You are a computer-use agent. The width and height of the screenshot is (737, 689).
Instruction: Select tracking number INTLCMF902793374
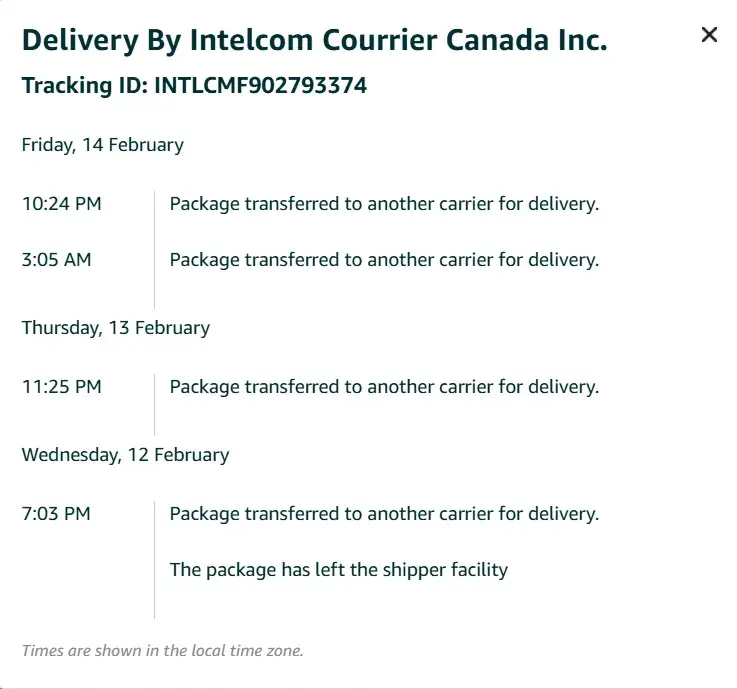[x=260, y=86]
